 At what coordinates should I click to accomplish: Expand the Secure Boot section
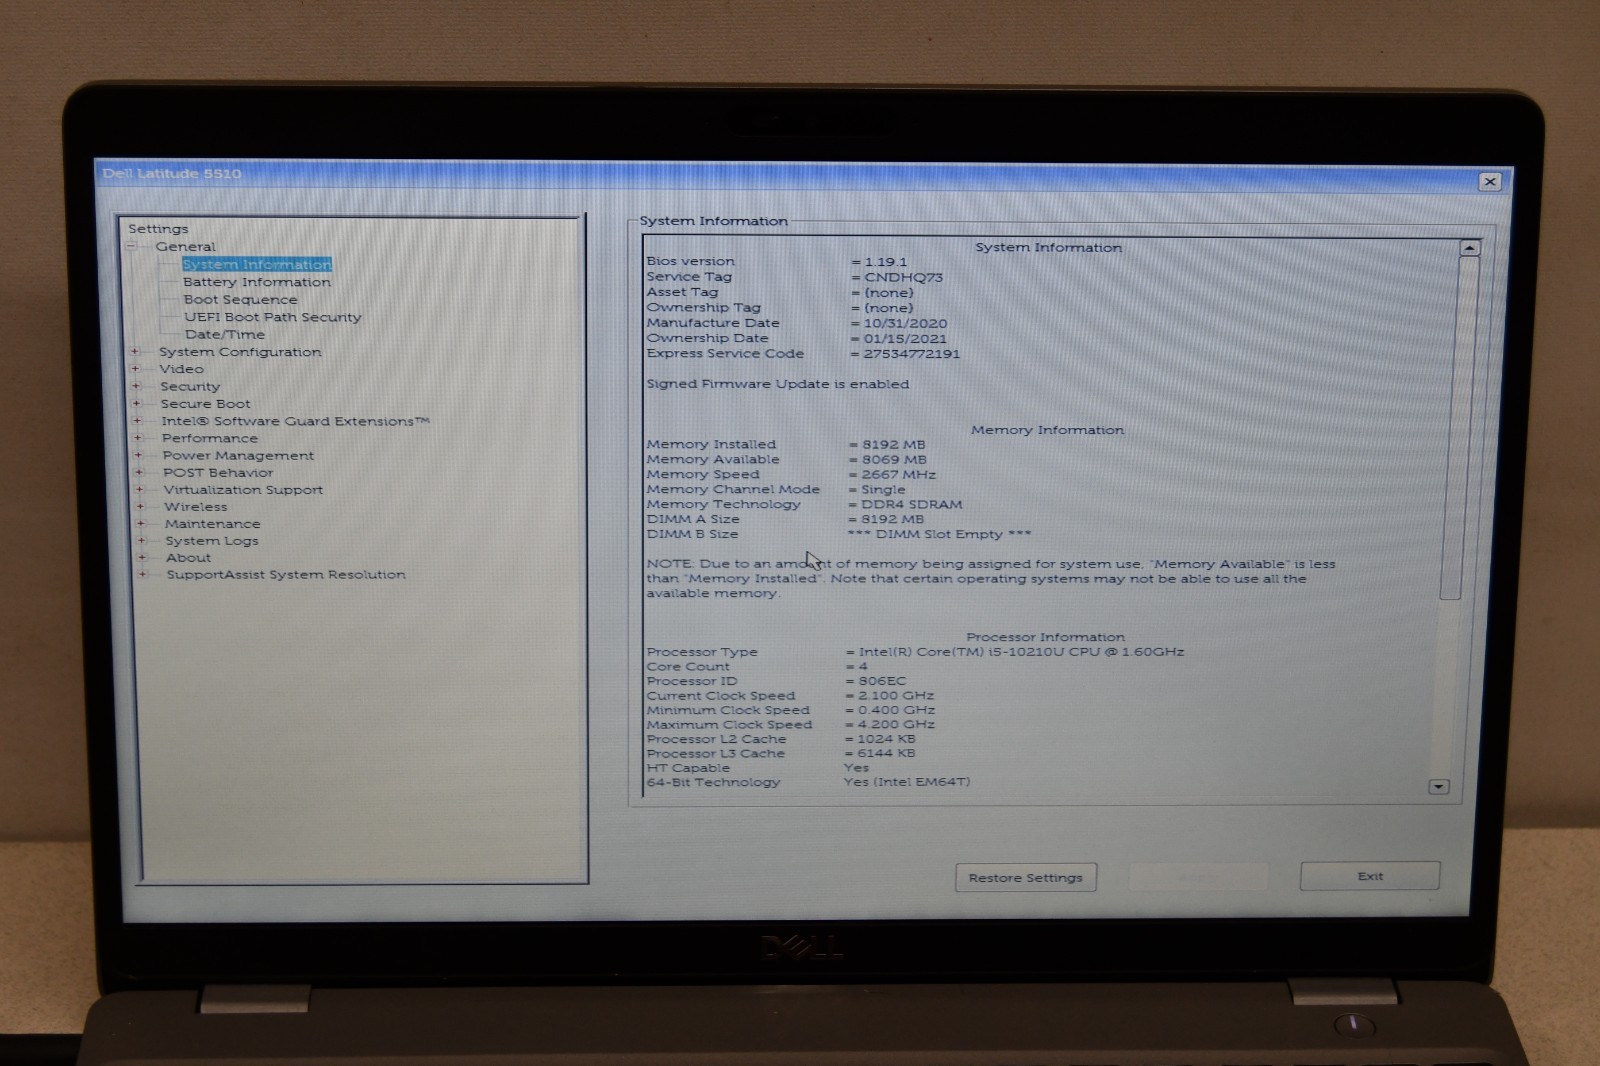point(137,403)
